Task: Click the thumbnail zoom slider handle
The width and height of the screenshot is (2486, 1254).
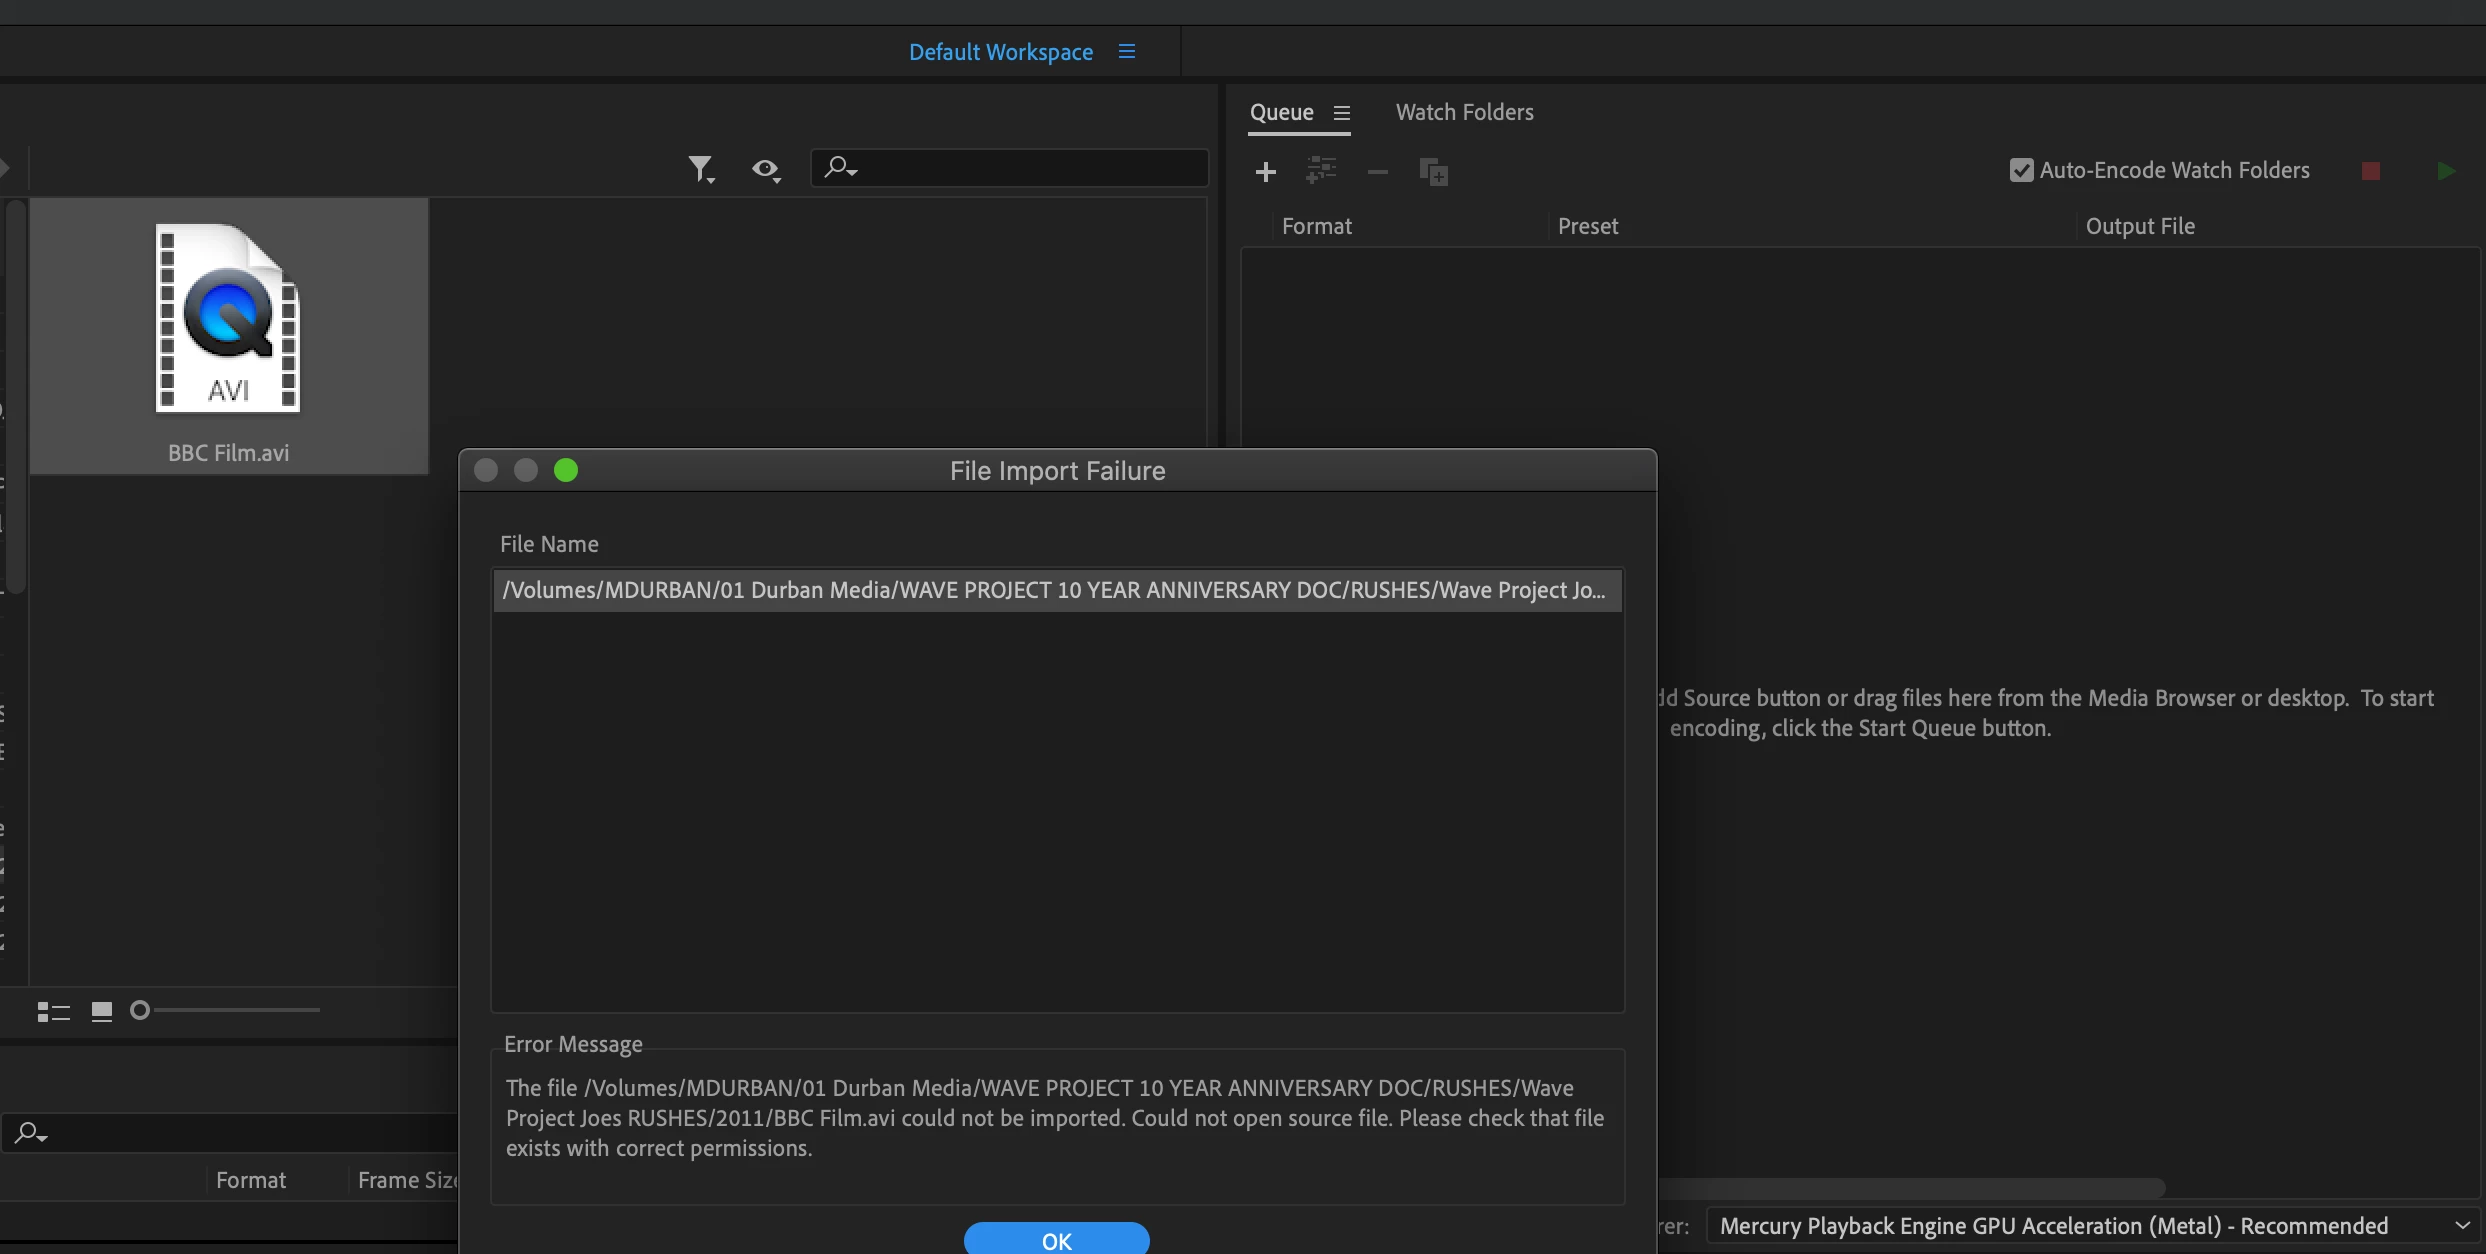Action: click(140, 1010)
